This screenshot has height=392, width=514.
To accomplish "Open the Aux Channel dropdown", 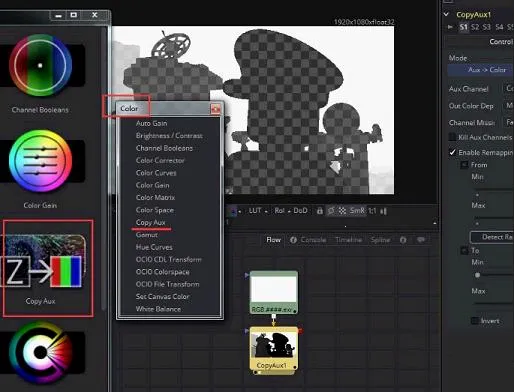I will [508, 89].
